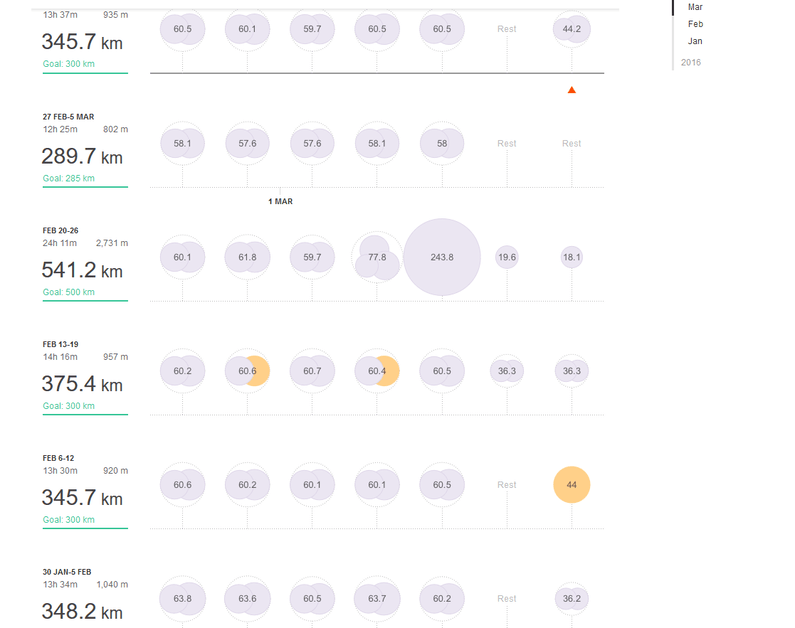Click the 375.4 km weekly total
The height and width of the screenshot is (628, 795).
82,384
